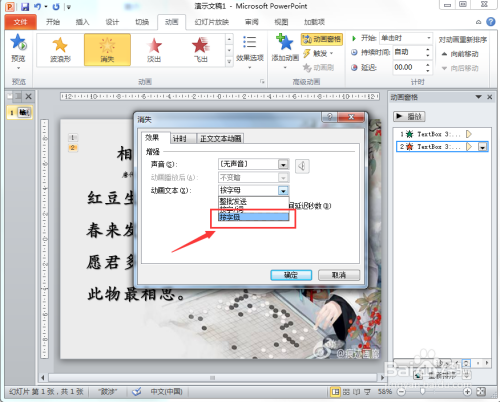Open the 动画文本 dropdown arrow
The image size is (500, 402).
tap(283, 191)
